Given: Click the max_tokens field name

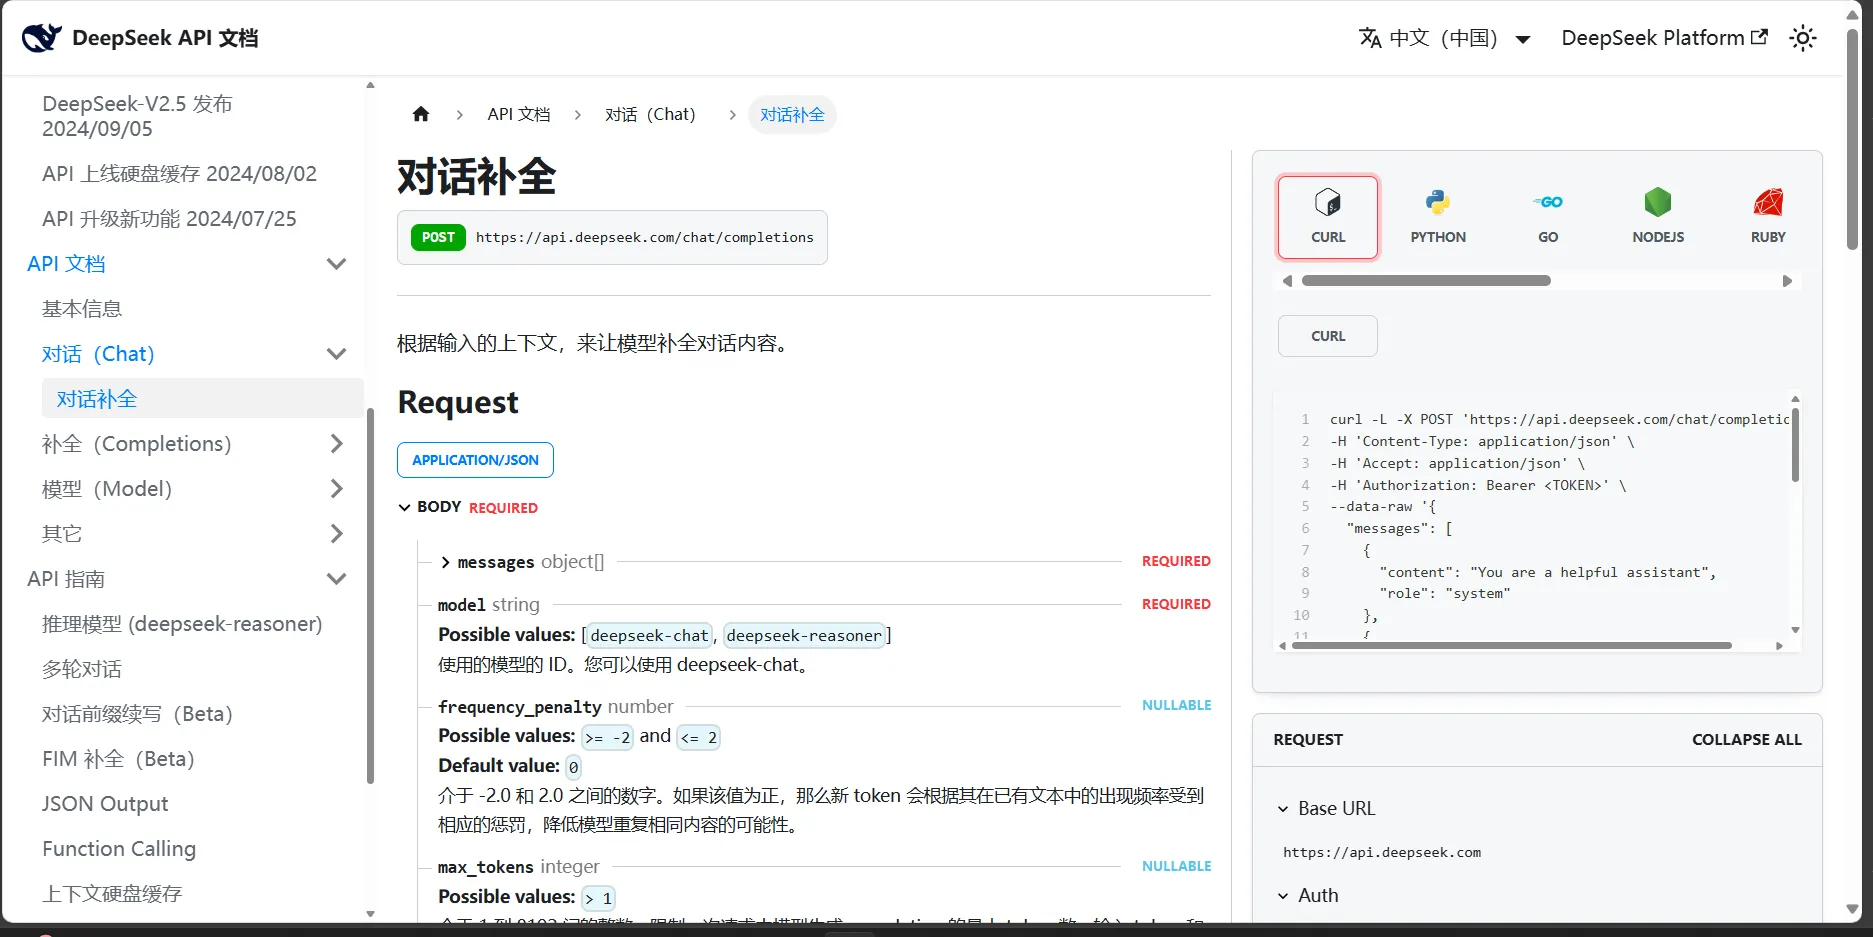Looking at the screenshot, I should point(485,867).
